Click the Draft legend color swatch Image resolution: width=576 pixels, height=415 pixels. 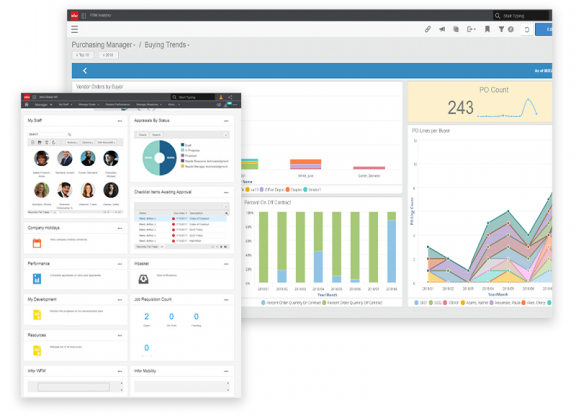(x=183, y=145)
